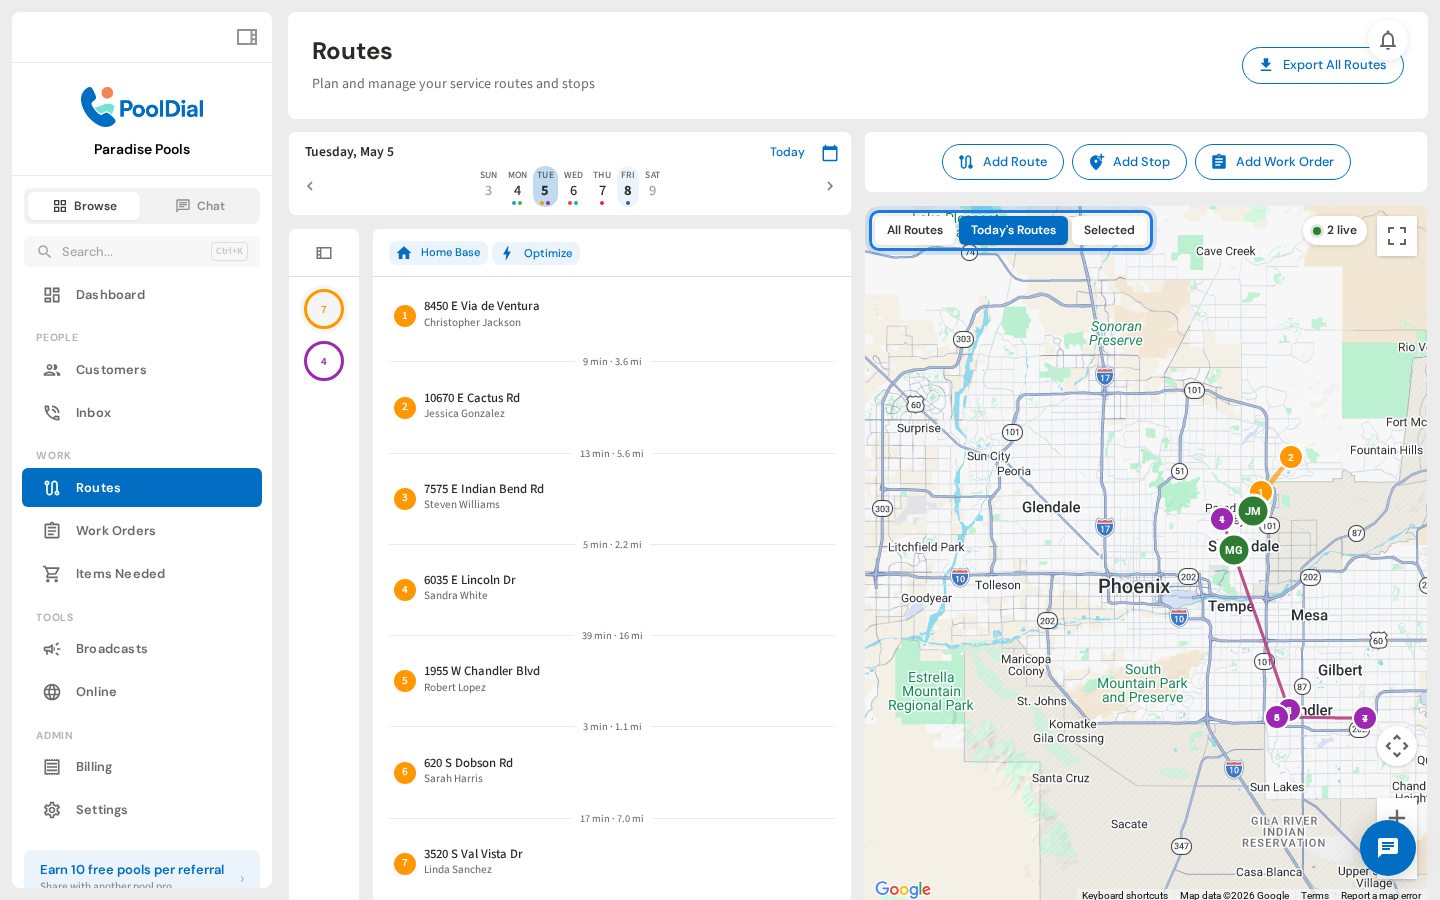
Task: Click Home Base button
Action: point(438,253)
